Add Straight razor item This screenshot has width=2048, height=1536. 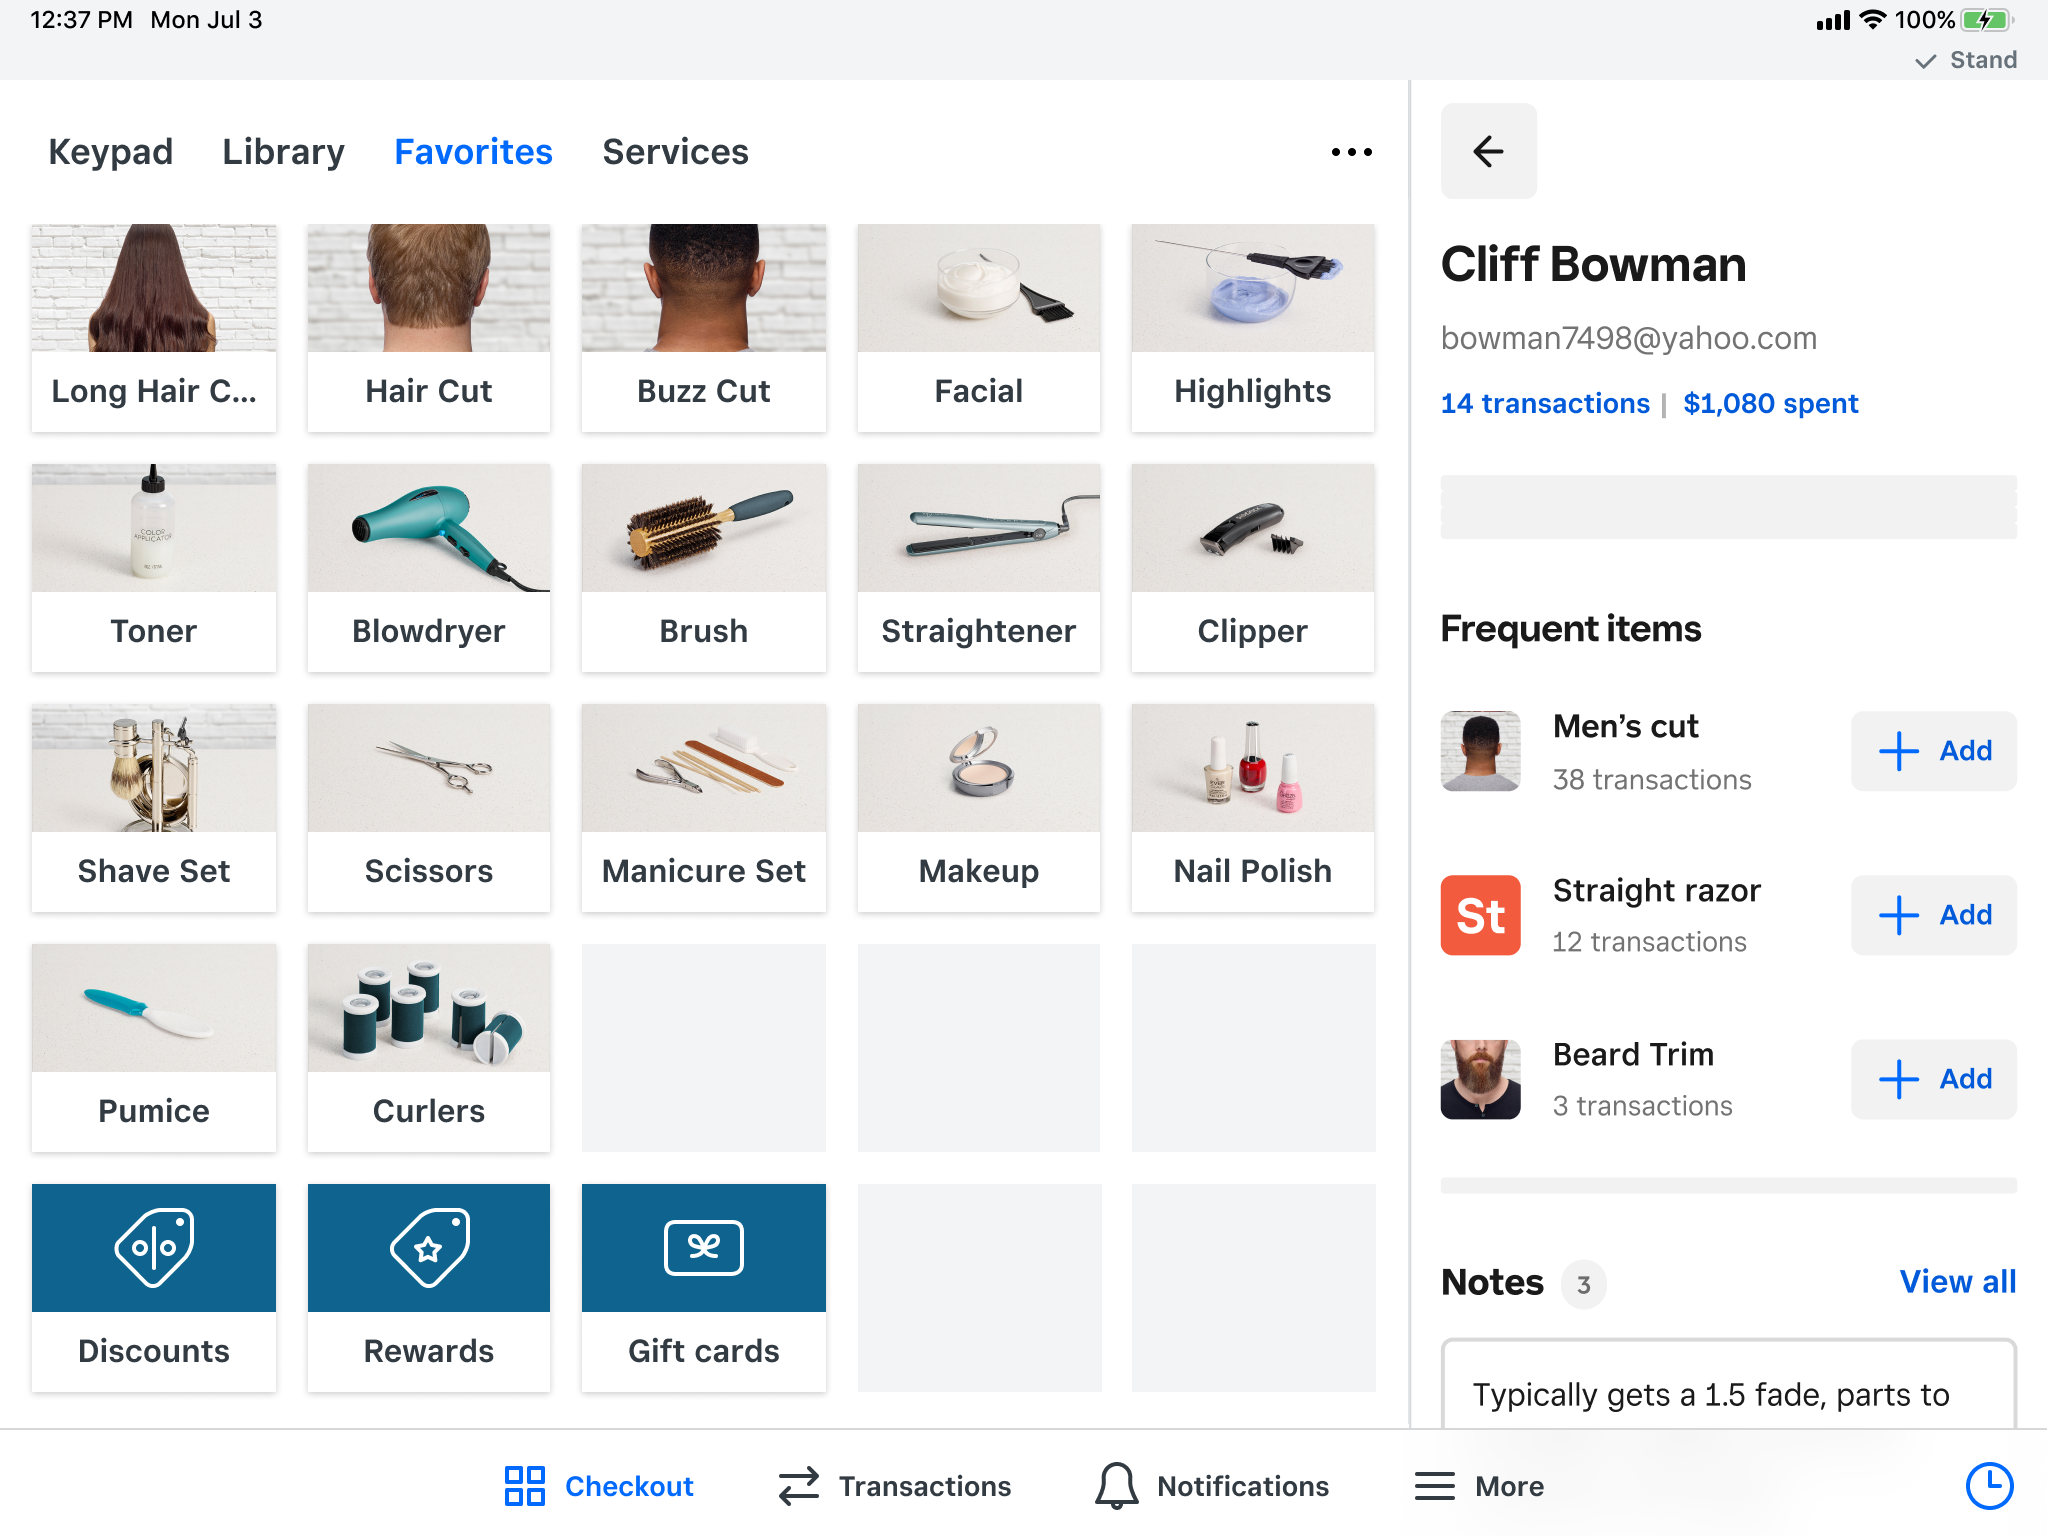[1933, 915]
